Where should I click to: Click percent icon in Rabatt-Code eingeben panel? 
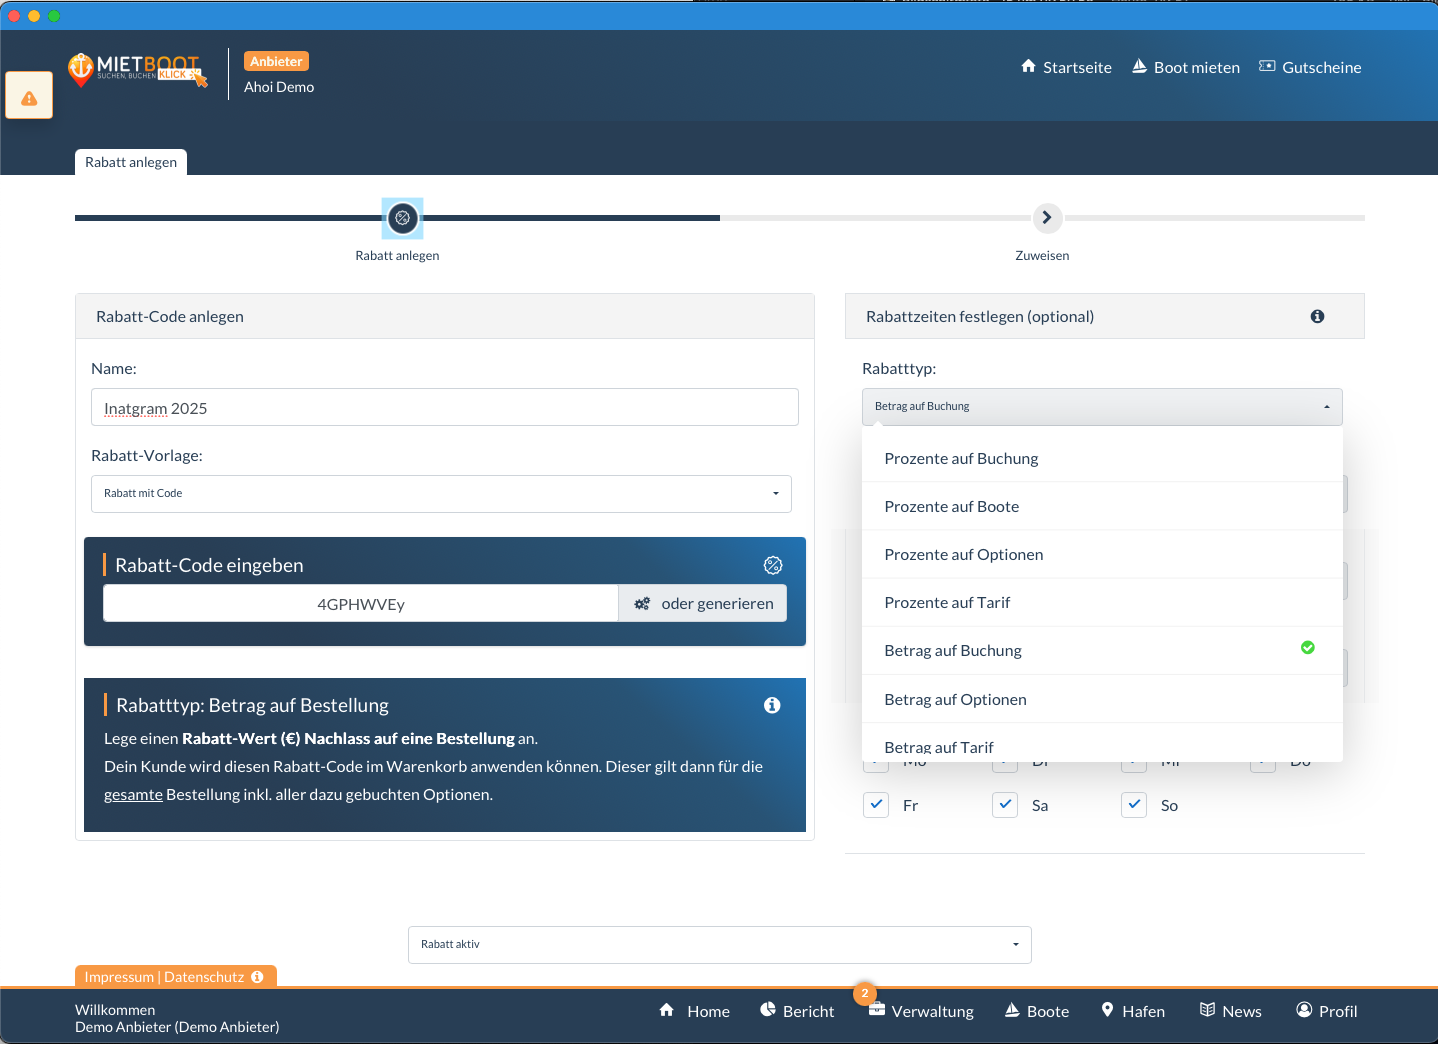[x=773, y=566]
